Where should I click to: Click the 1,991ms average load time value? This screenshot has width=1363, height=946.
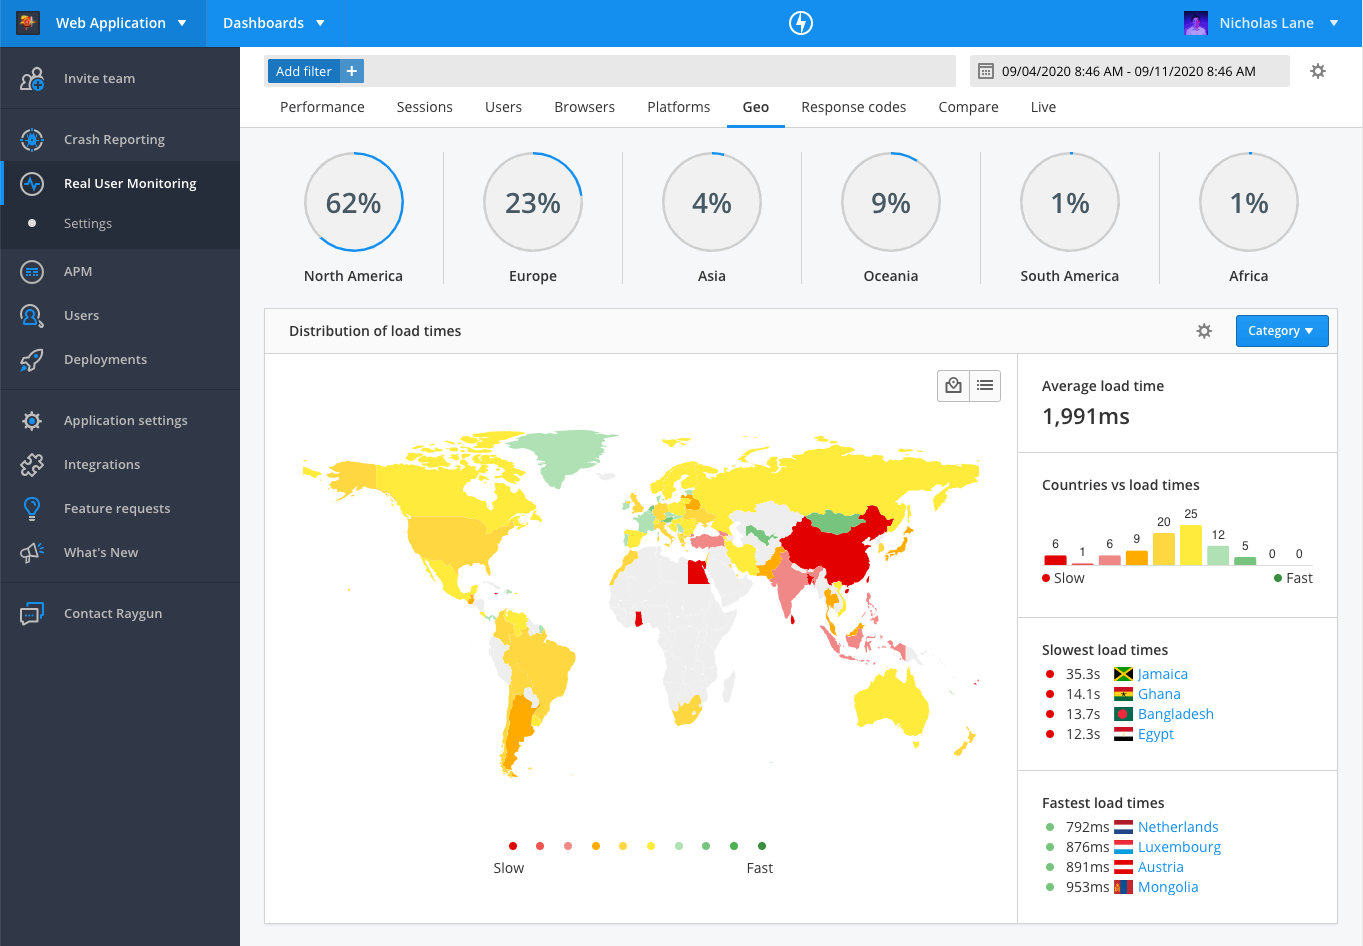[x=1086, y=416]
